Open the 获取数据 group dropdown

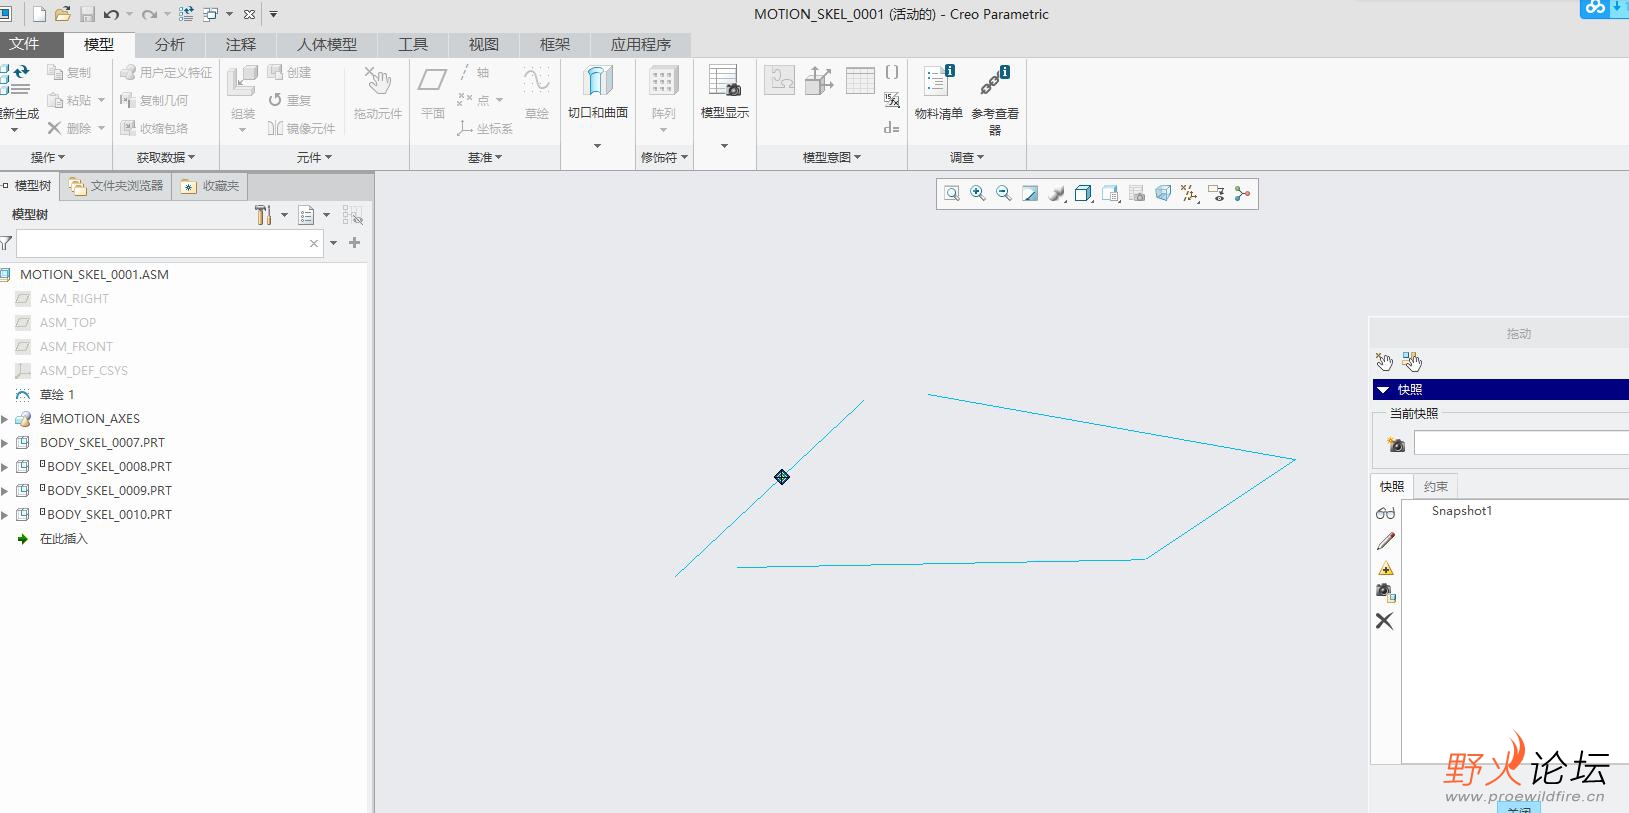(166, 157)
